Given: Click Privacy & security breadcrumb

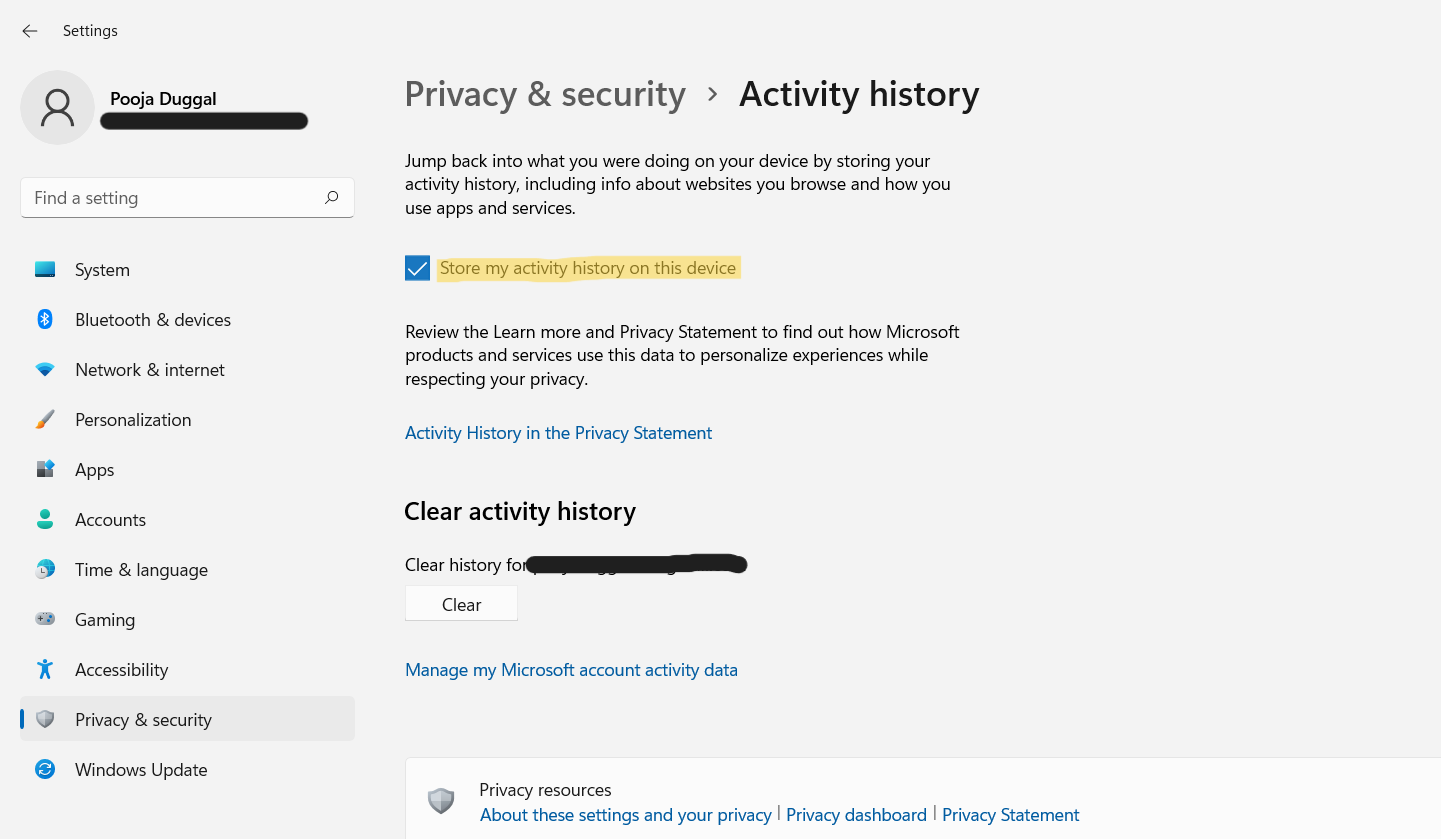Looking at the screenshot, I should point(545,94).
